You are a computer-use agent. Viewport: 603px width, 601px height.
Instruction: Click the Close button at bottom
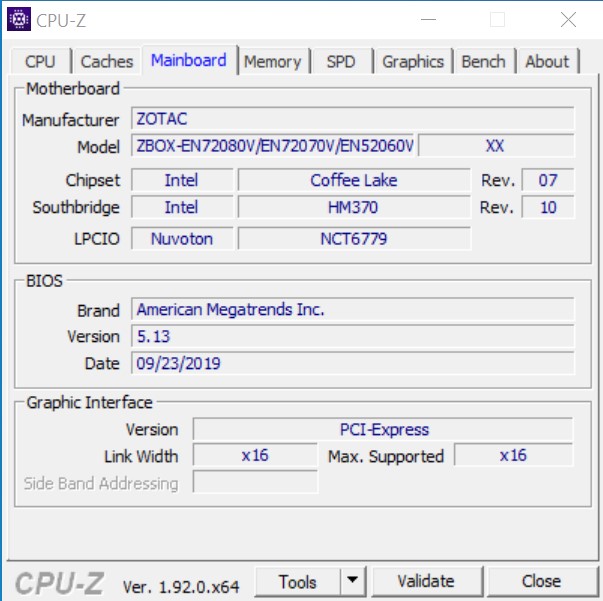[x=541, y=581]
